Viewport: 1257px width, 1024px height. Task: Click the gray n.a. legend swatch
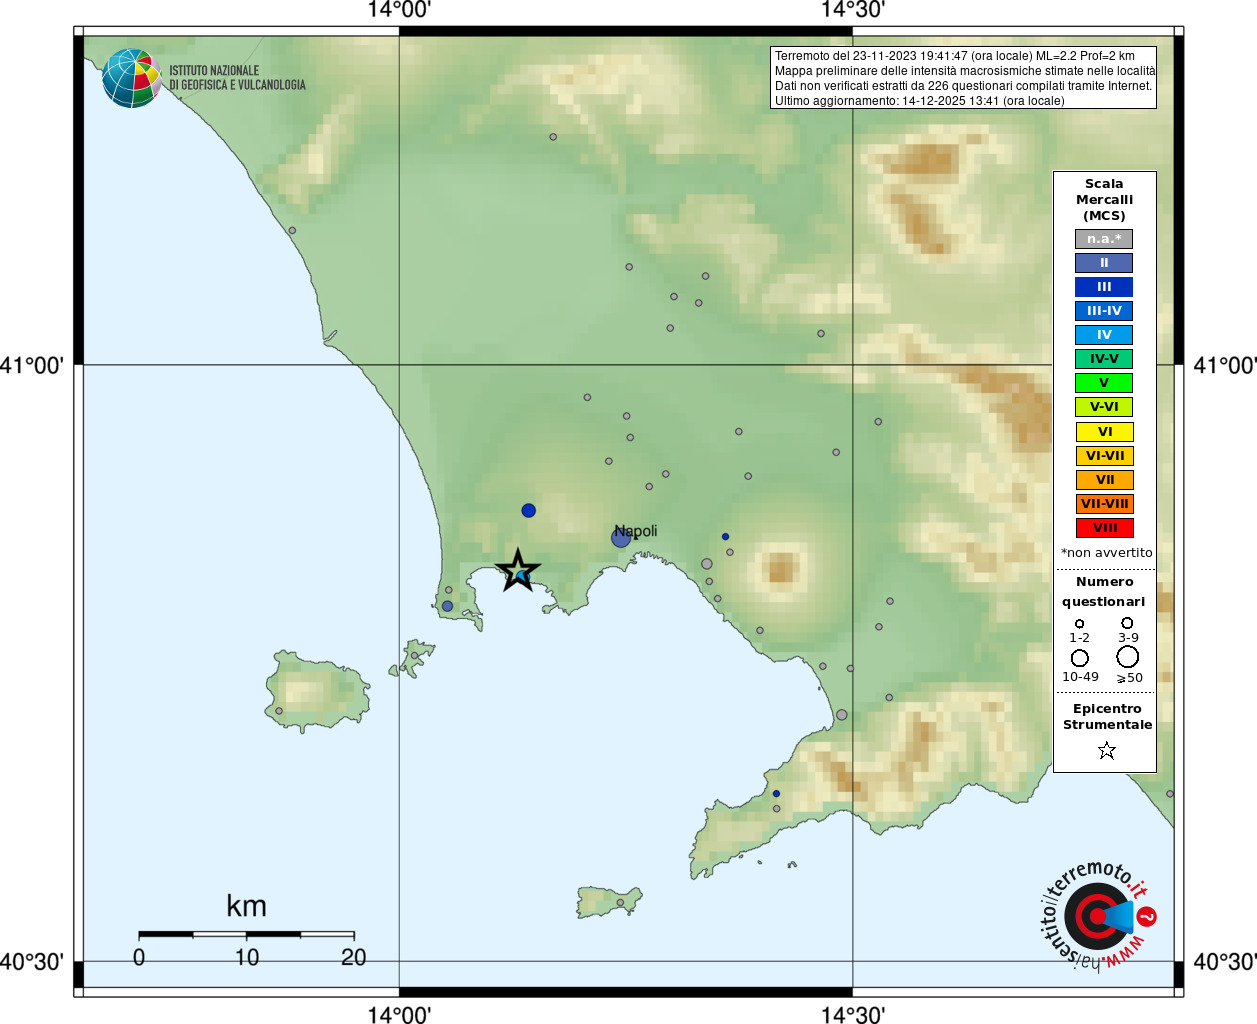click(1104, 239)
